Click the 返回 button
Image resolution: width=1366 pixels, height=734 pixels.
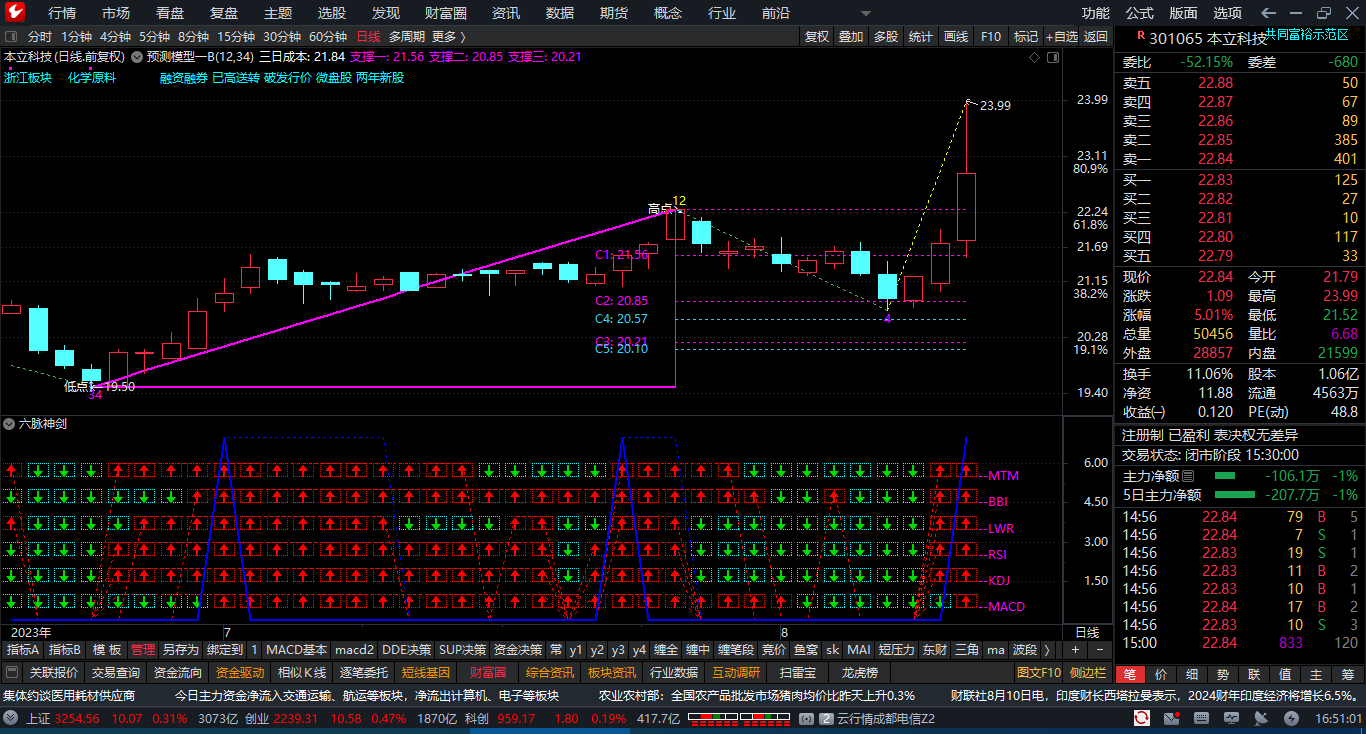[1096, 36]
